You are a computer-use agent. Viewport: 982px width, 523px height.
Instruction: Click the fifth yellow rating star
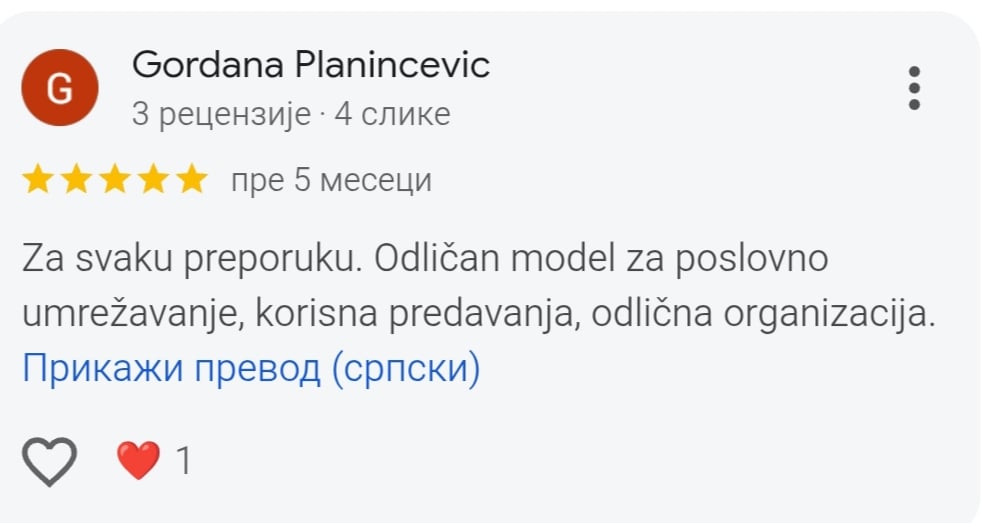point(190,181)
